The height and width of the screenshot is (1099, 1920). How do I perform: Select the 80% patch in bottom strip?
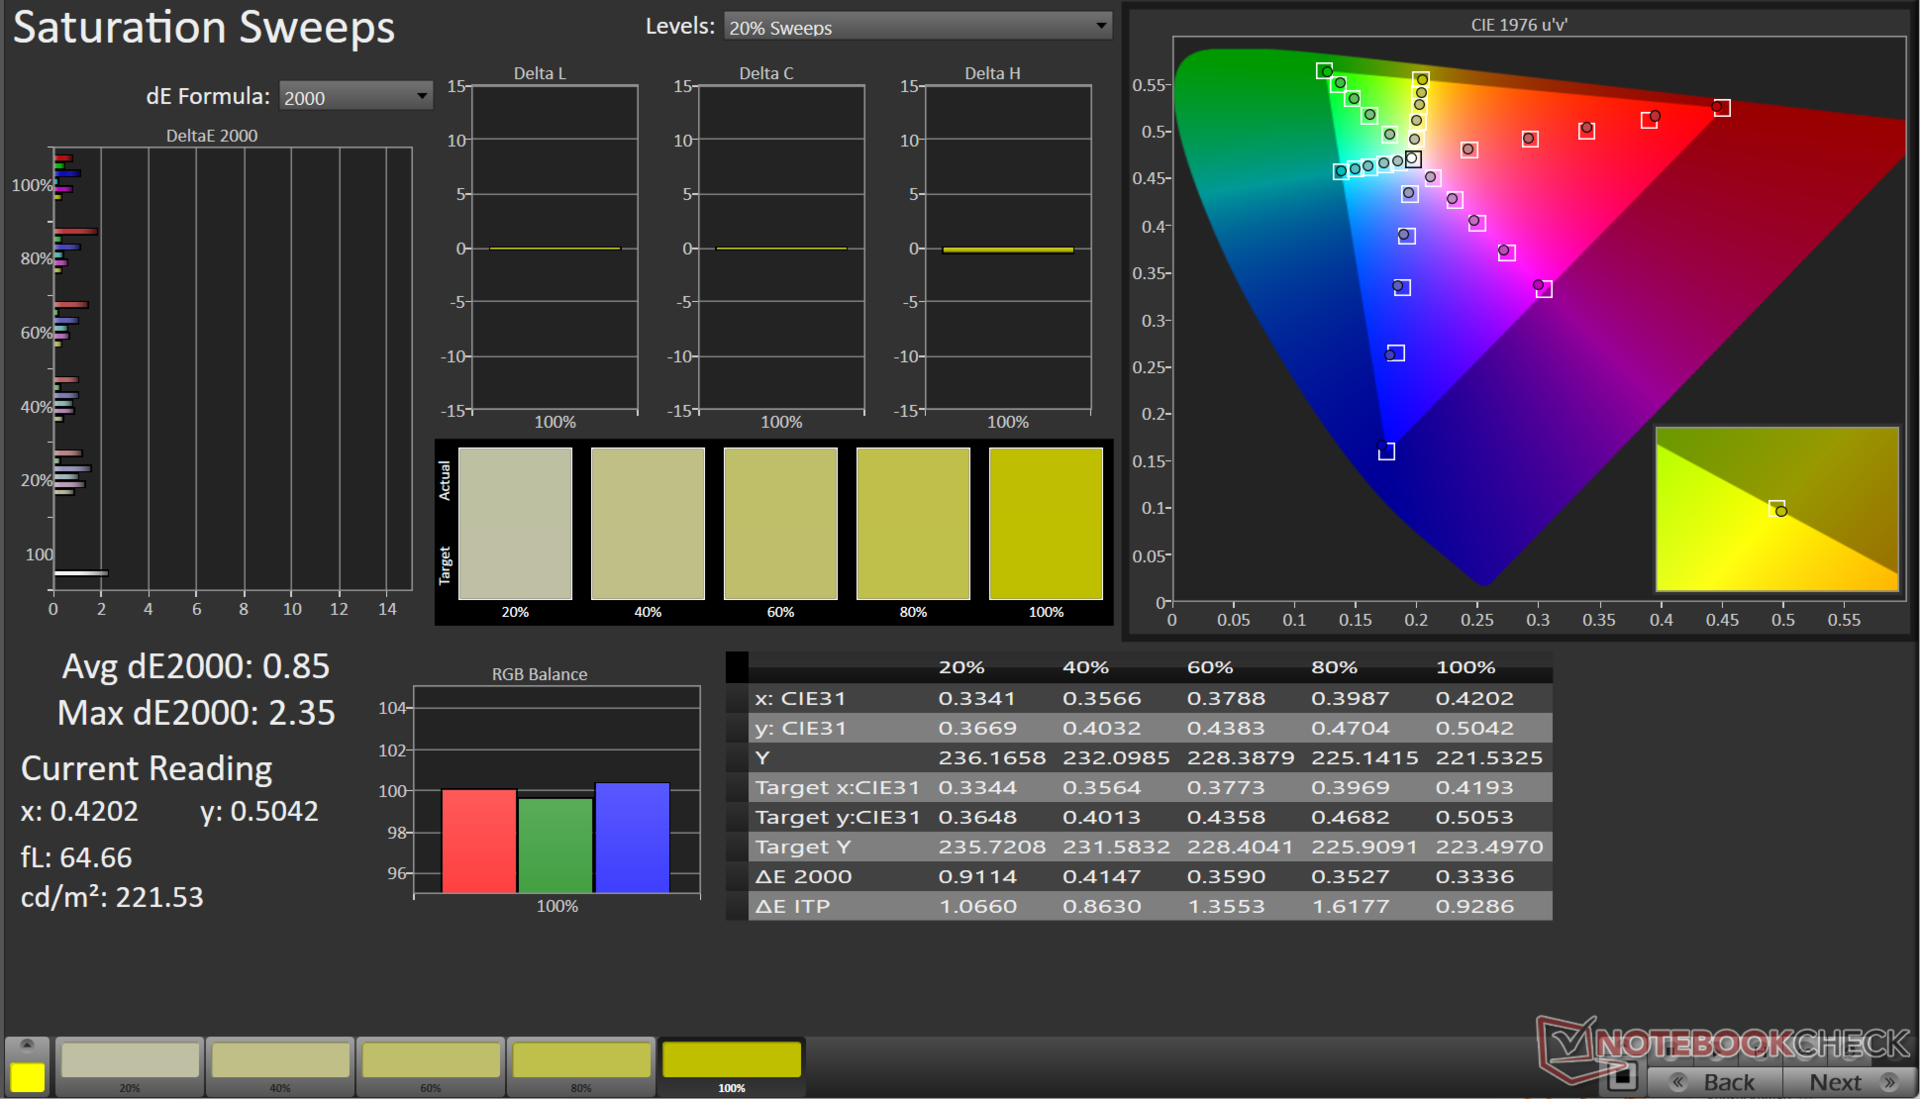click(581, 1061)
